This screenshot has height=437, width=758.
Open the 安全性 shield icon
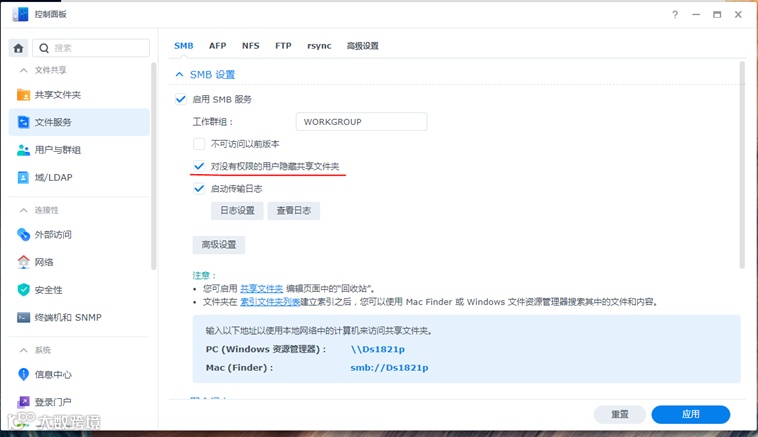tap(23, 290)
